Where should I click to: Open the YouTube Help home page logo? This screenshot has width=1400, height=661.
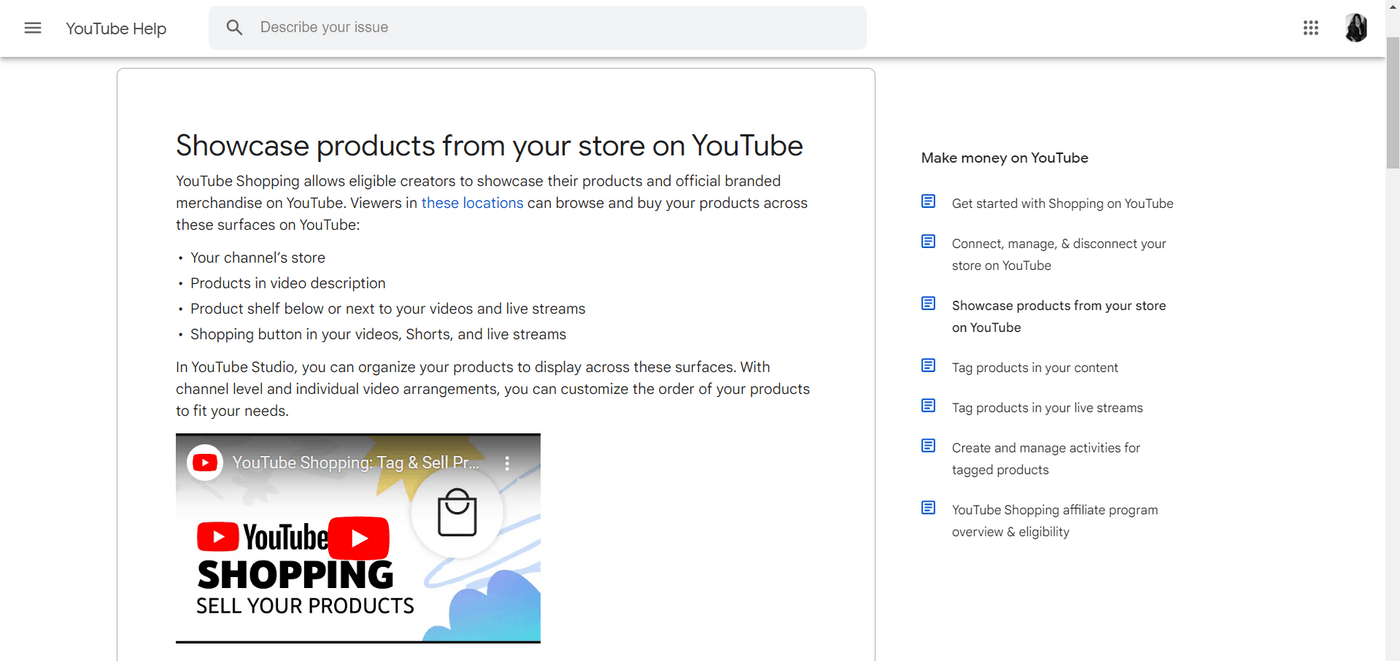click(115, 28)
